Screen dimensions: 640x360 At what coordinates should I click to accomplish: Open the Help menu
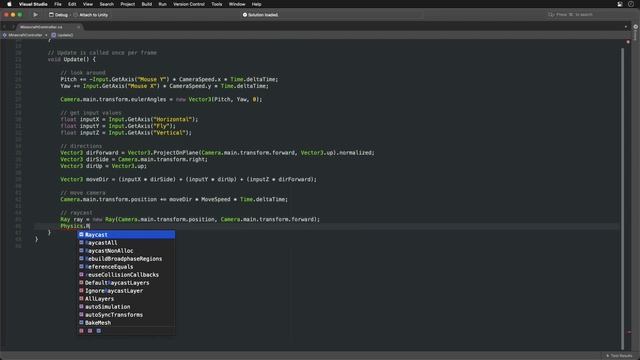(256, 4)
